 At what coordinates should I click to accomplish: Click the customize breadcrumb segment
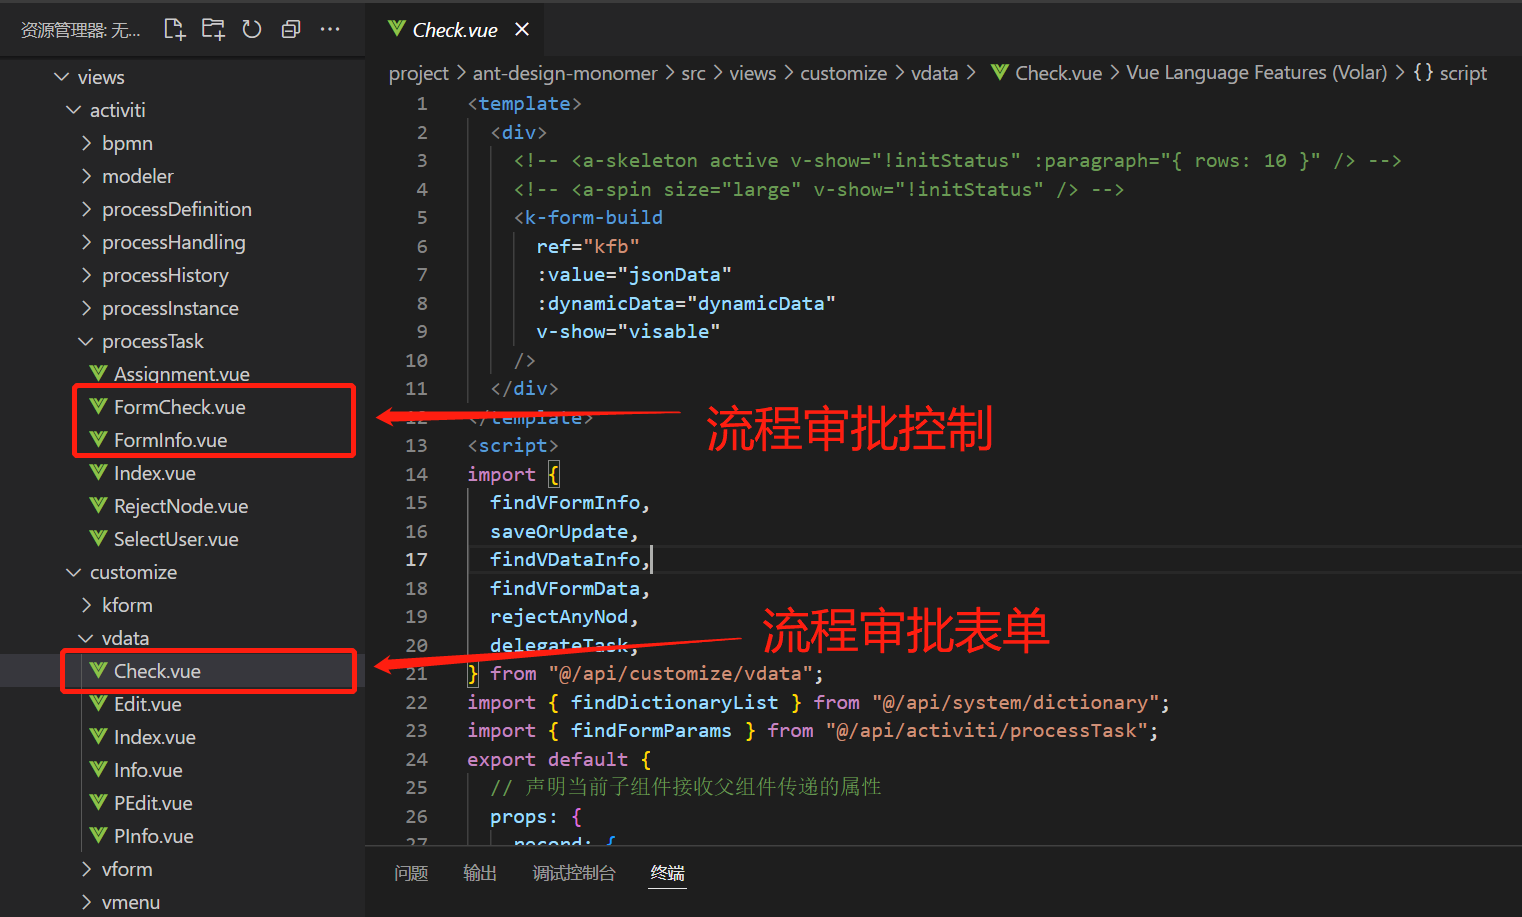point(844,73)
